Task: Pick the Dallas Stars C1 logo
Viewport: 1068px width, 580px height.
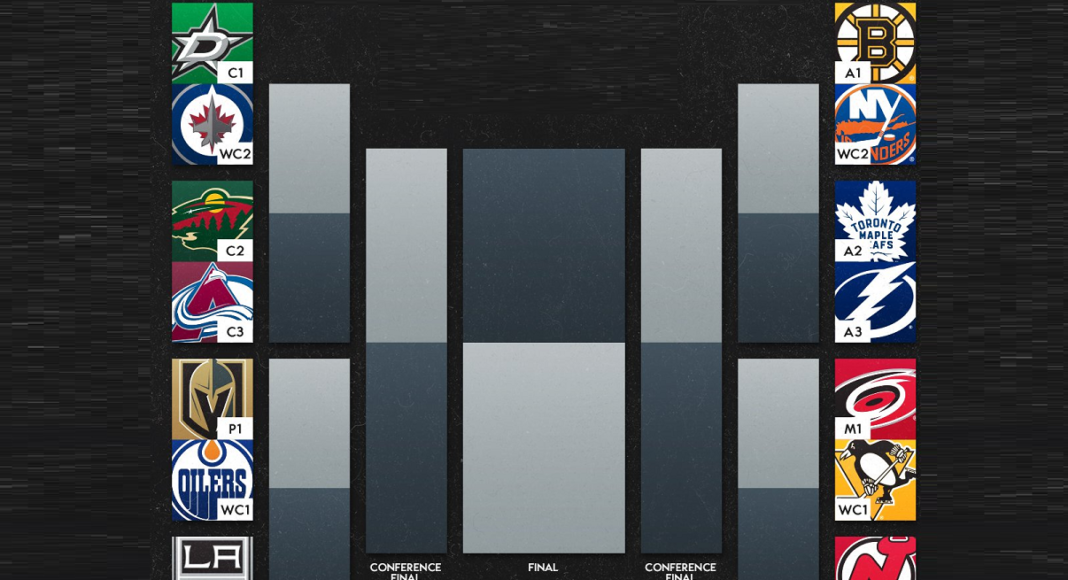Action: point(213,43)
